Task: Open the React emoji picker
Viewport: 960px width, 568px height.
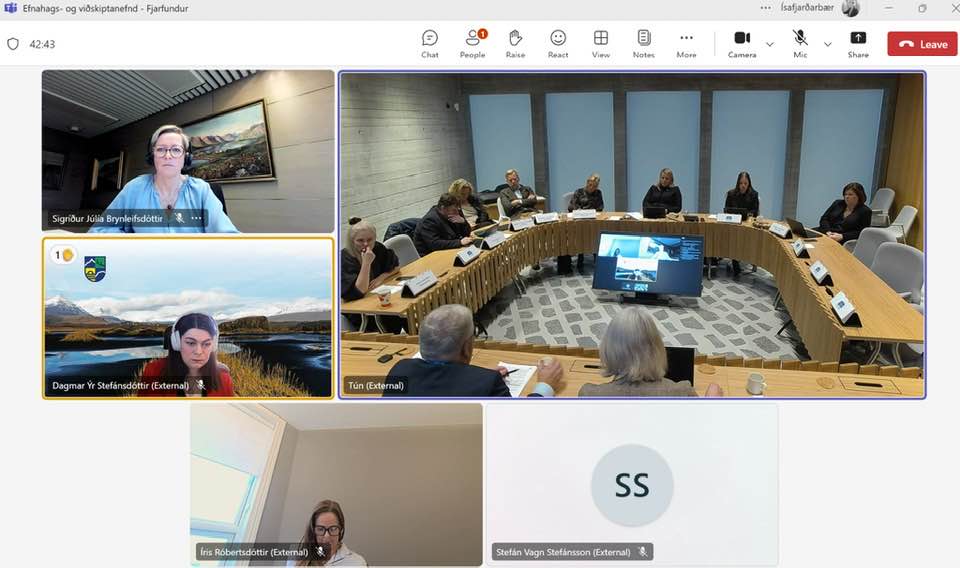Action: [x=558, y=43]
